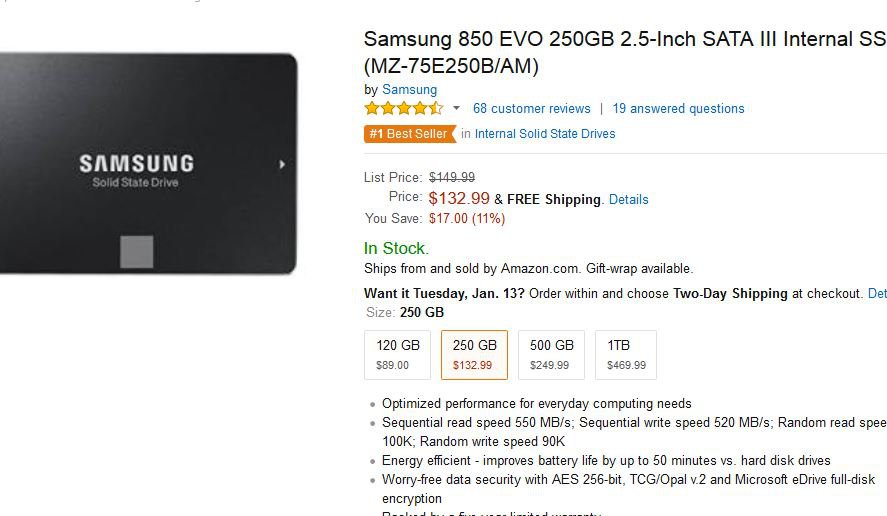
Task: Click the Two-Day Shipping details link
Action: 877,294
